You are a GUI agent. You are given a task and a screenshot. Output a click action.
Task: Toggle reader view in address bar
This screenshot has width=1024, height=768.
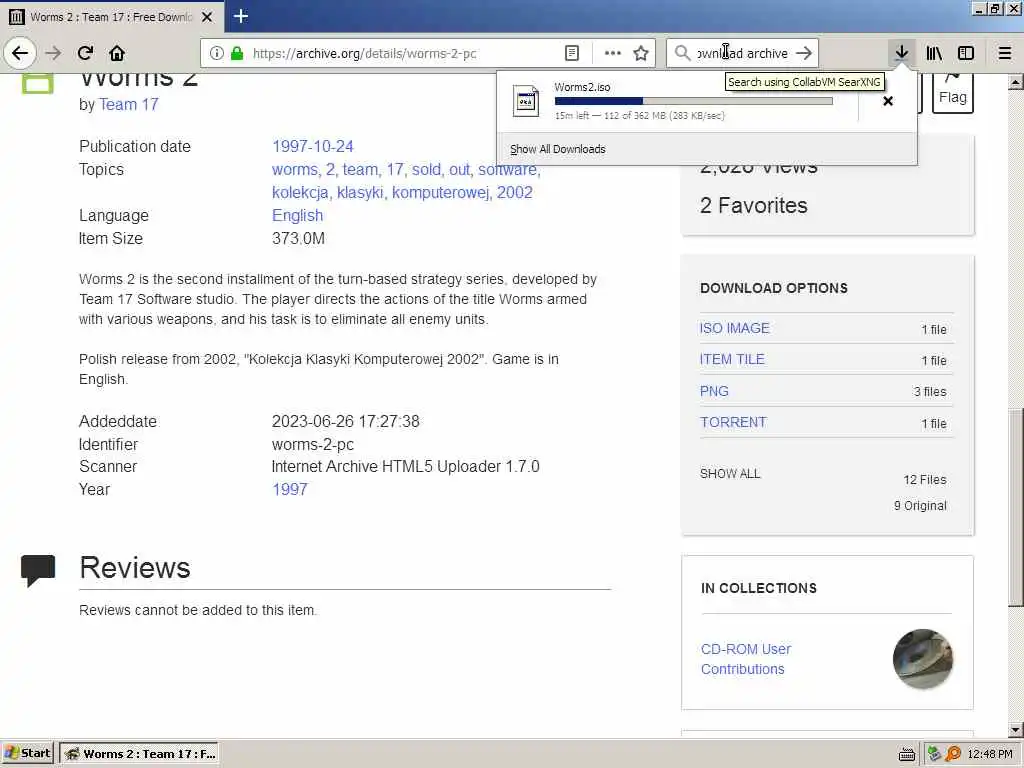(571, 53)
